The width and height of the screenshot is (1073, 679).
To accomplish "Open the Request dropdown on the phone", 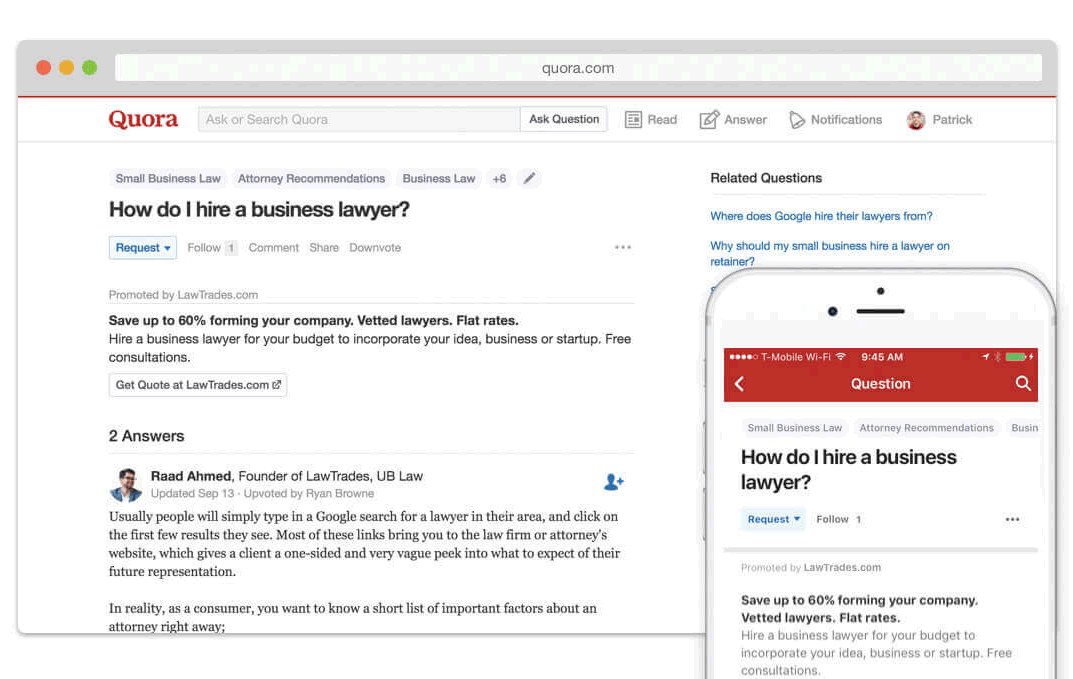I will pos(773,520).
